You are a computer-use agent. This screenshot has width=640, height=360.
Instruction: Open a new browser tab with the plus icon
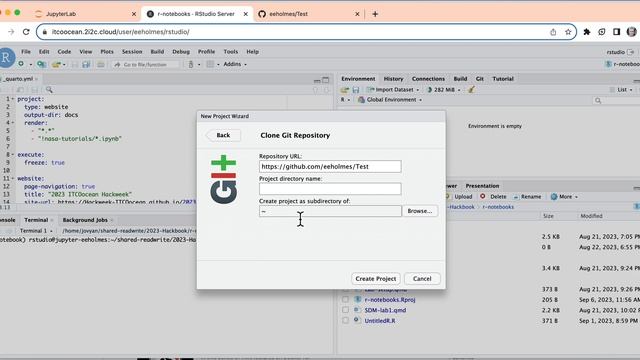point(375,14)
